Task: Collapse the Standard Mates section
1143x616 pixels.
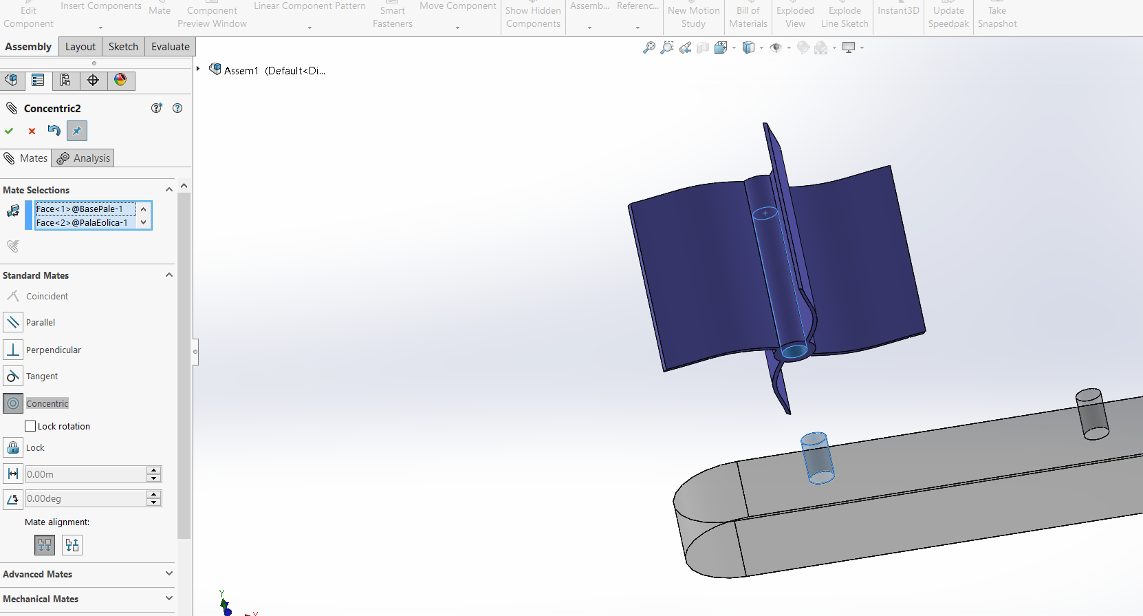Action: tap(169, 275)
